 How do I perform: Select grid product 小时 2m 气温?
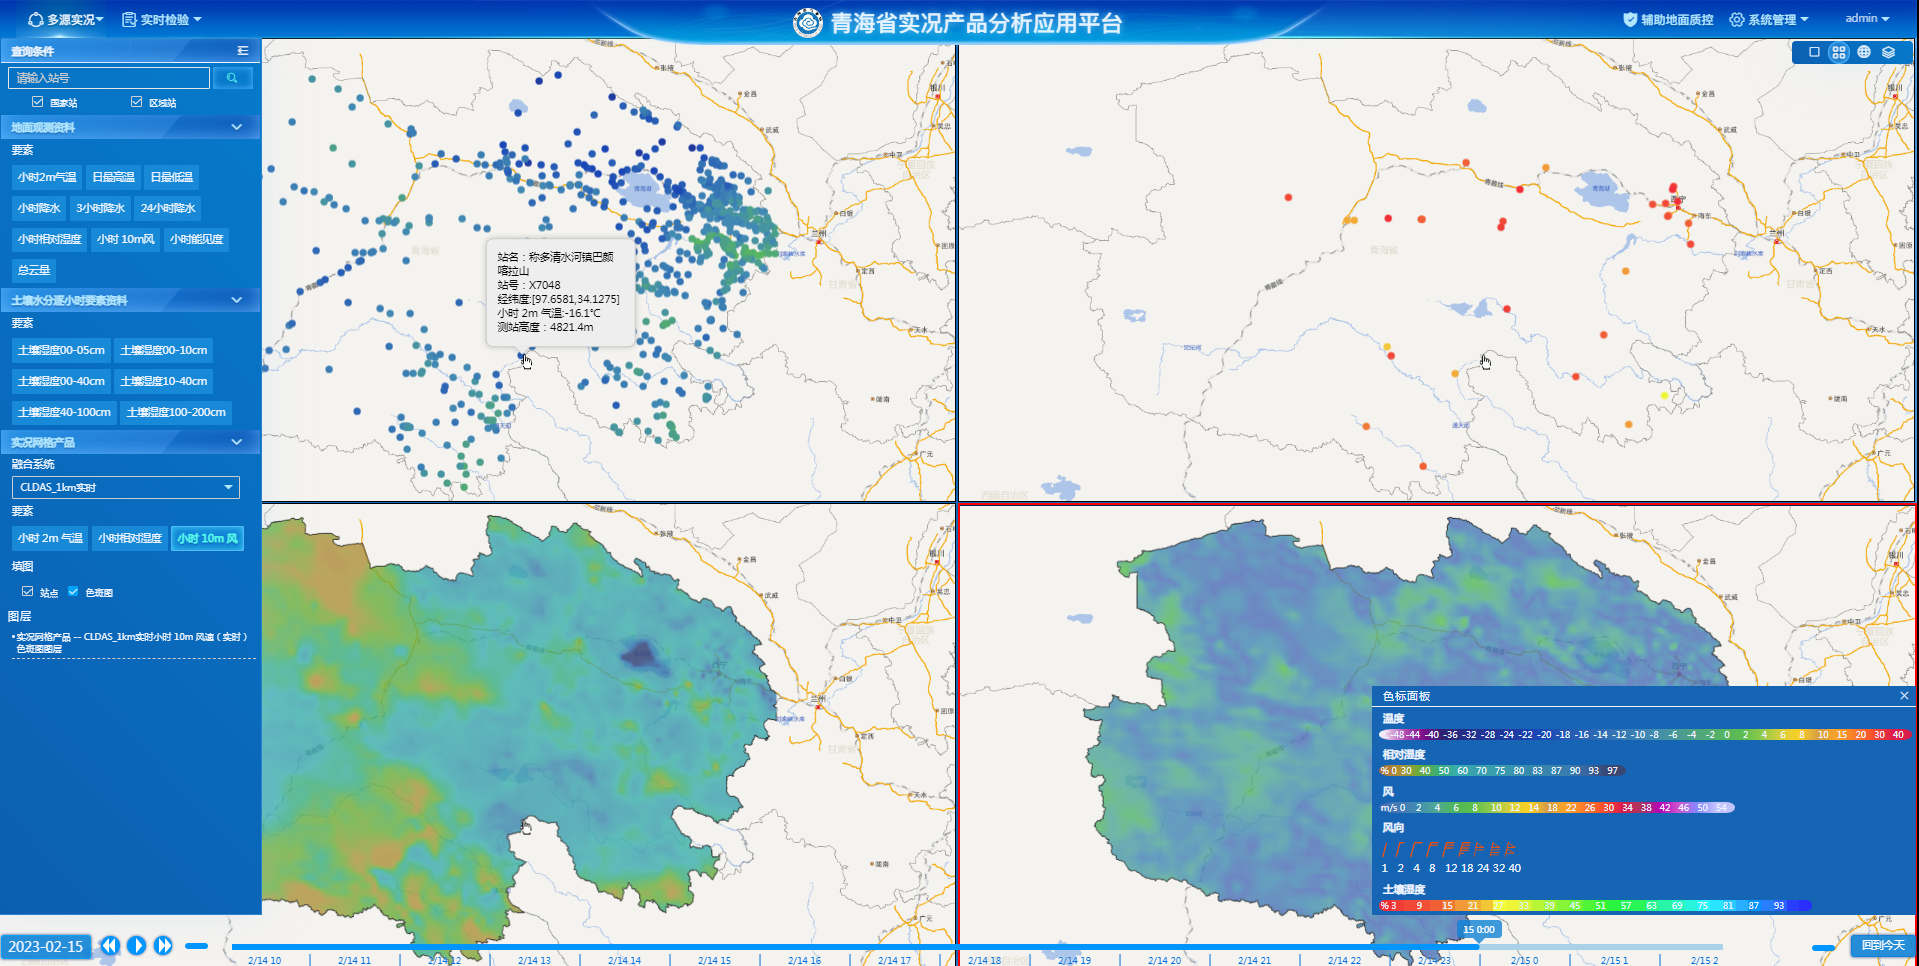tap(50, 538)
